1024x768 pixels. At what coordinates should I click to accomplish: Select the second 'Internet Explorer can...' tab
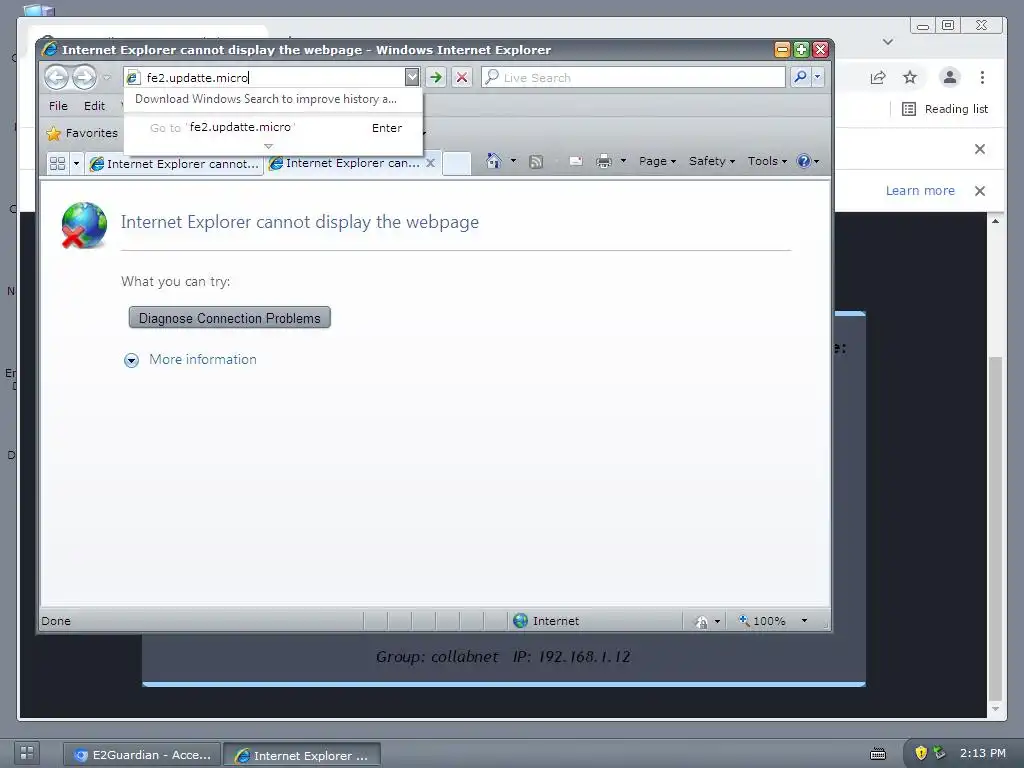tap(346, 163)
